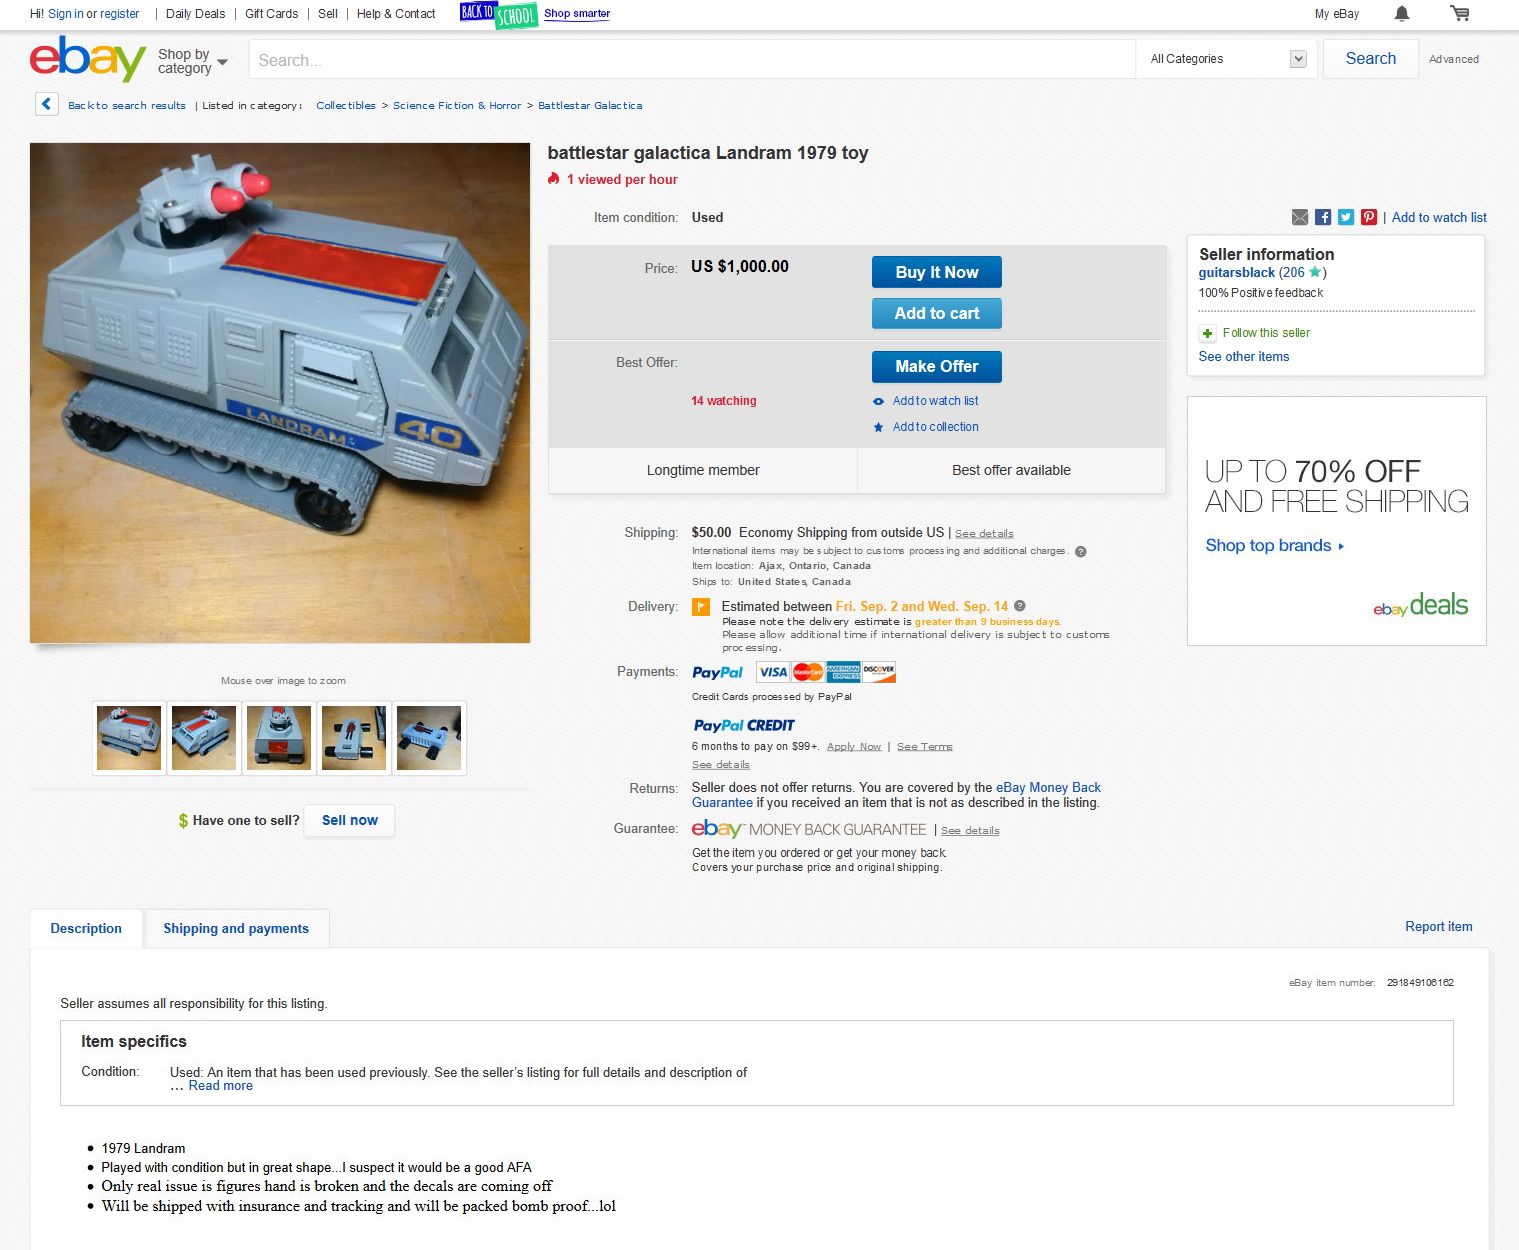This screenshot has height=1250, width=1519.
Task: Expand the Shop by category dropdown
Action: pyautogui.click(x=193, y=61)
